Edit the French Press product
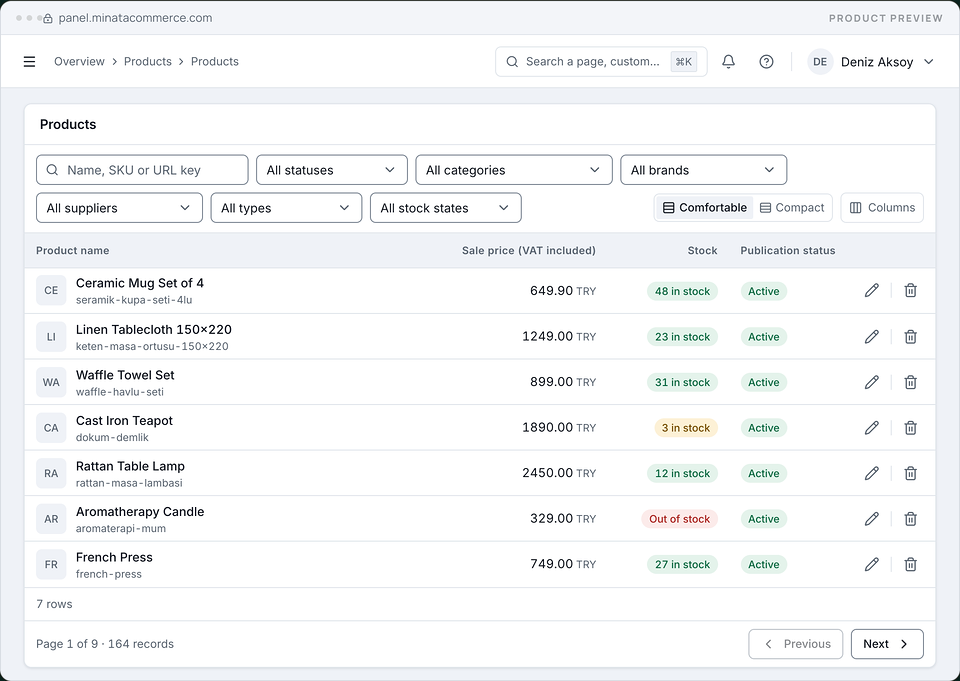Viewport: 960px width, 681px height. [x=872, y=564]
